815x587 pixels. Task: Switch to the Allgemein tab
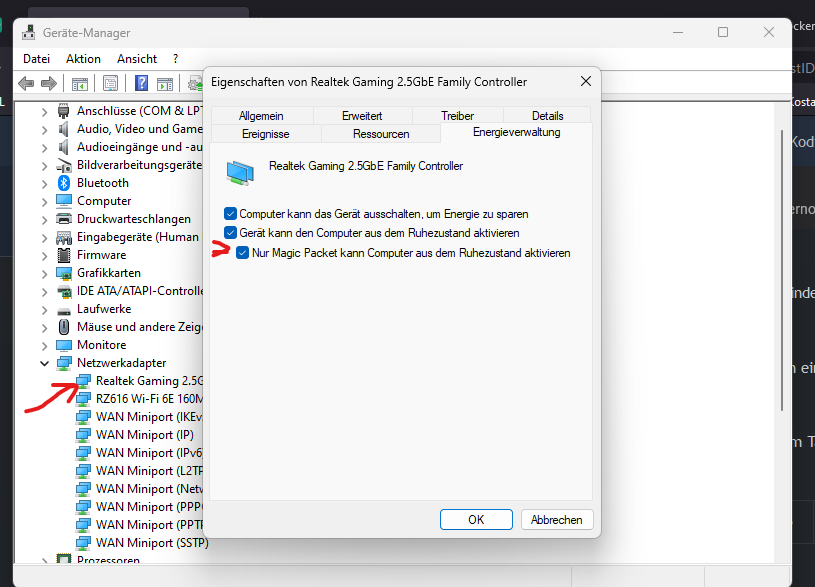coord(261,115)
